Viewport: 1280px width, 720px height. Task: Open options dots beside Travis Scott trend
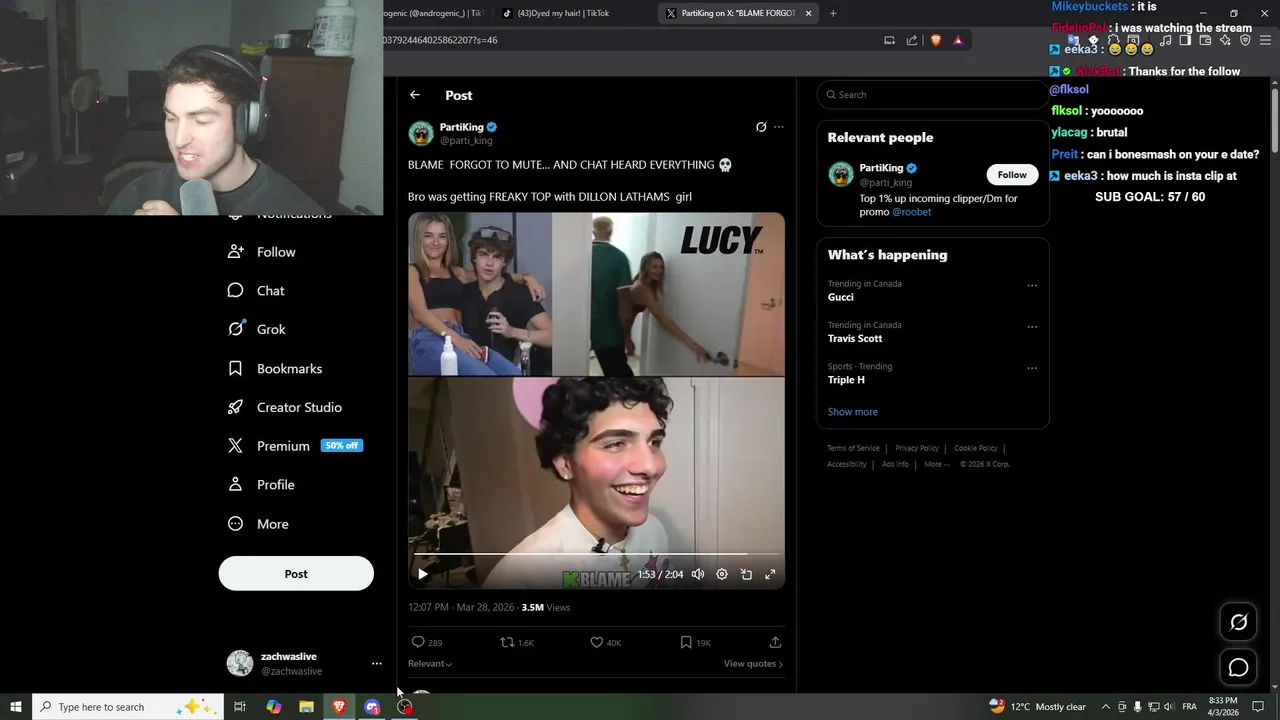[x=1032, y=326]
